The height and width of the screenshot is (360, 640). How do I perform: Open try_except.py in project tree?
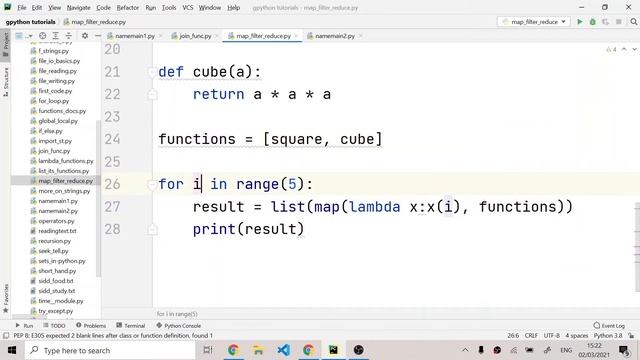coord(56,311)
